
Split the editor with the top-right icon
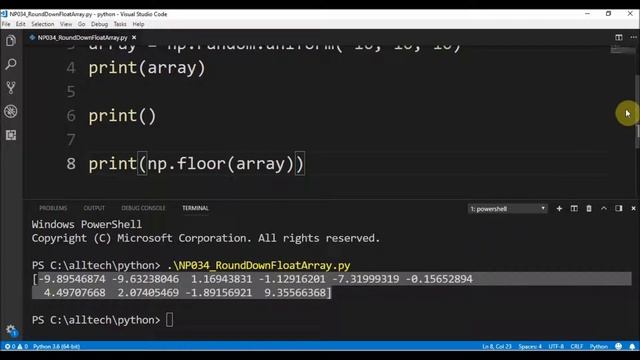[619, 37]
